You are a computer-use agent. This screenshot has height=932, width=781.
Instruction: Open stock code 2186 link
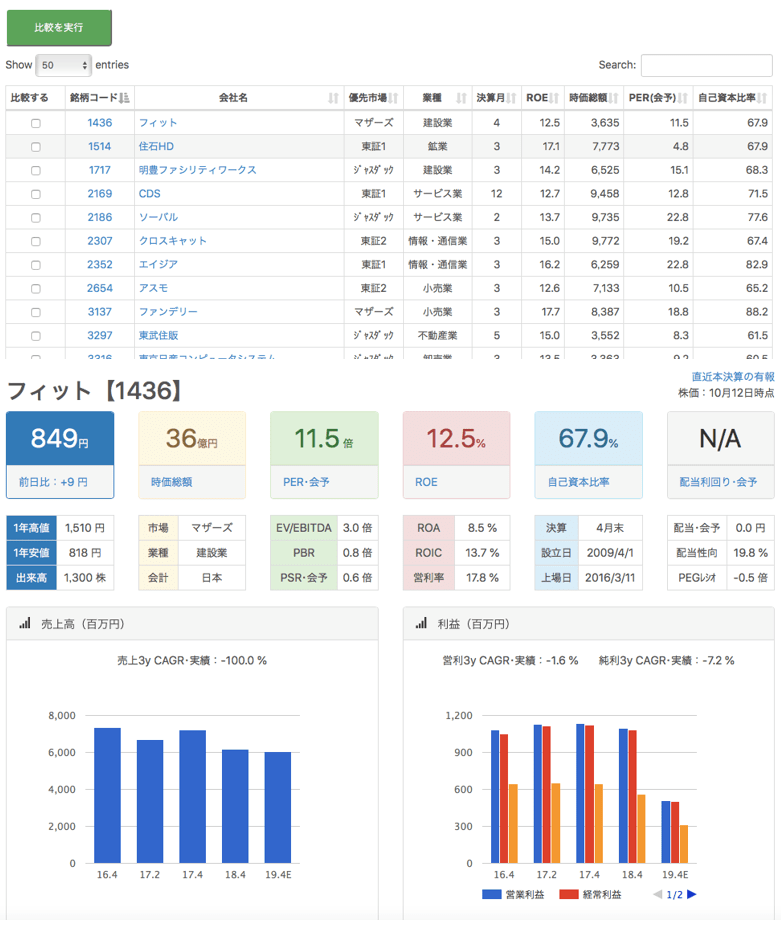click(100, 217)
